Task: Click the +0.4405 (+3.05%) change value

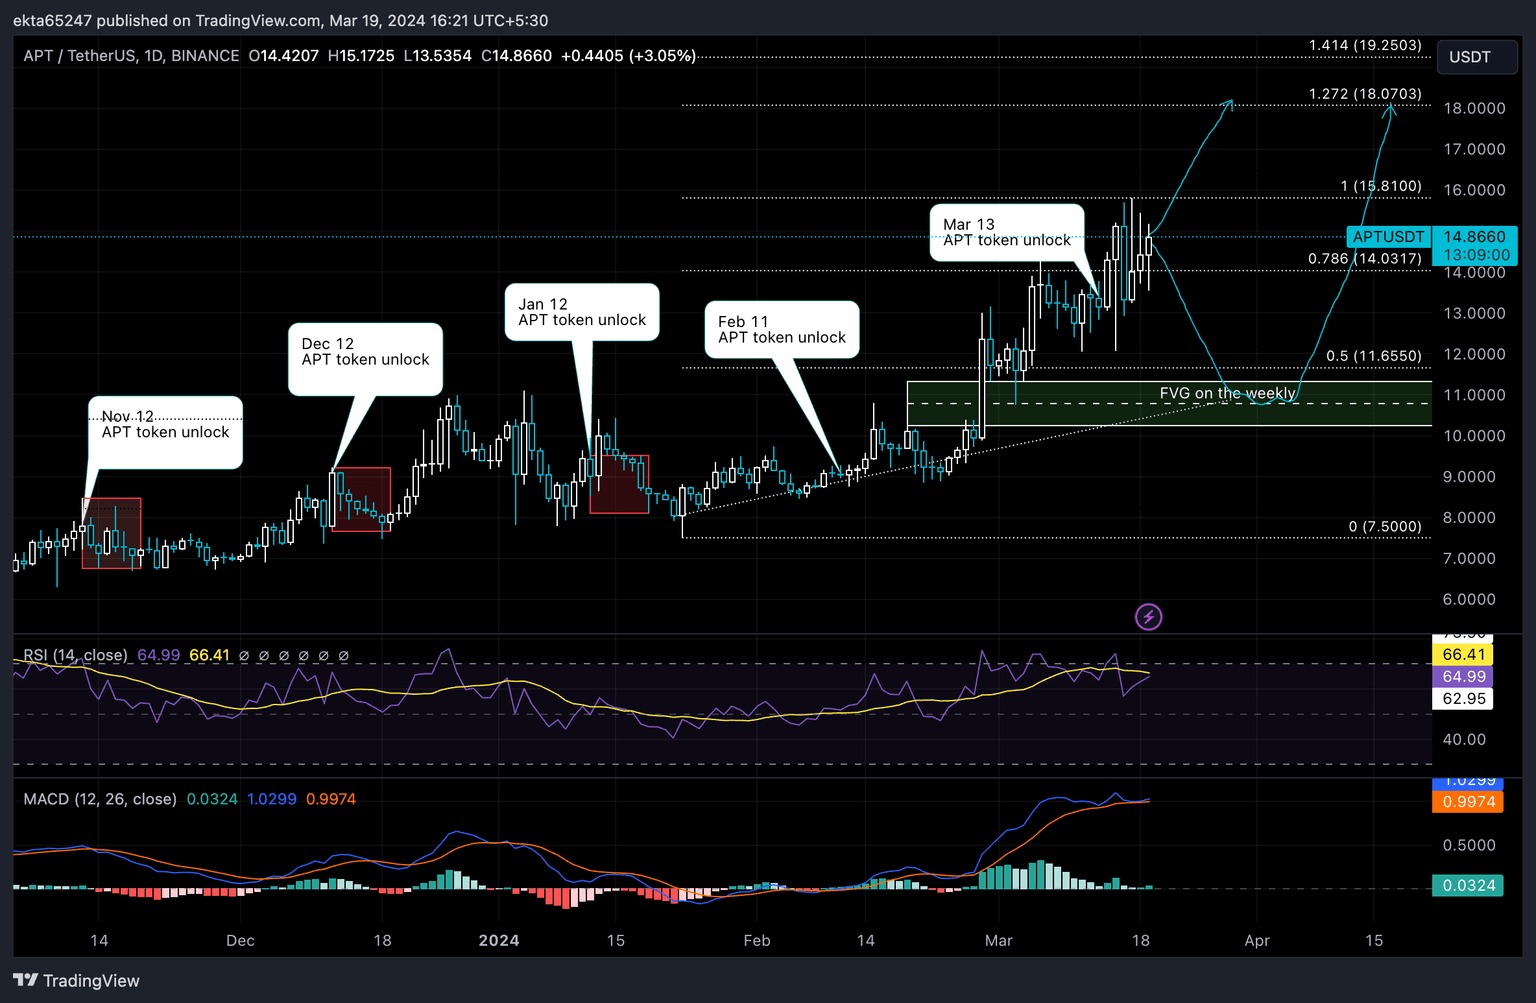Action: (628, 56)
